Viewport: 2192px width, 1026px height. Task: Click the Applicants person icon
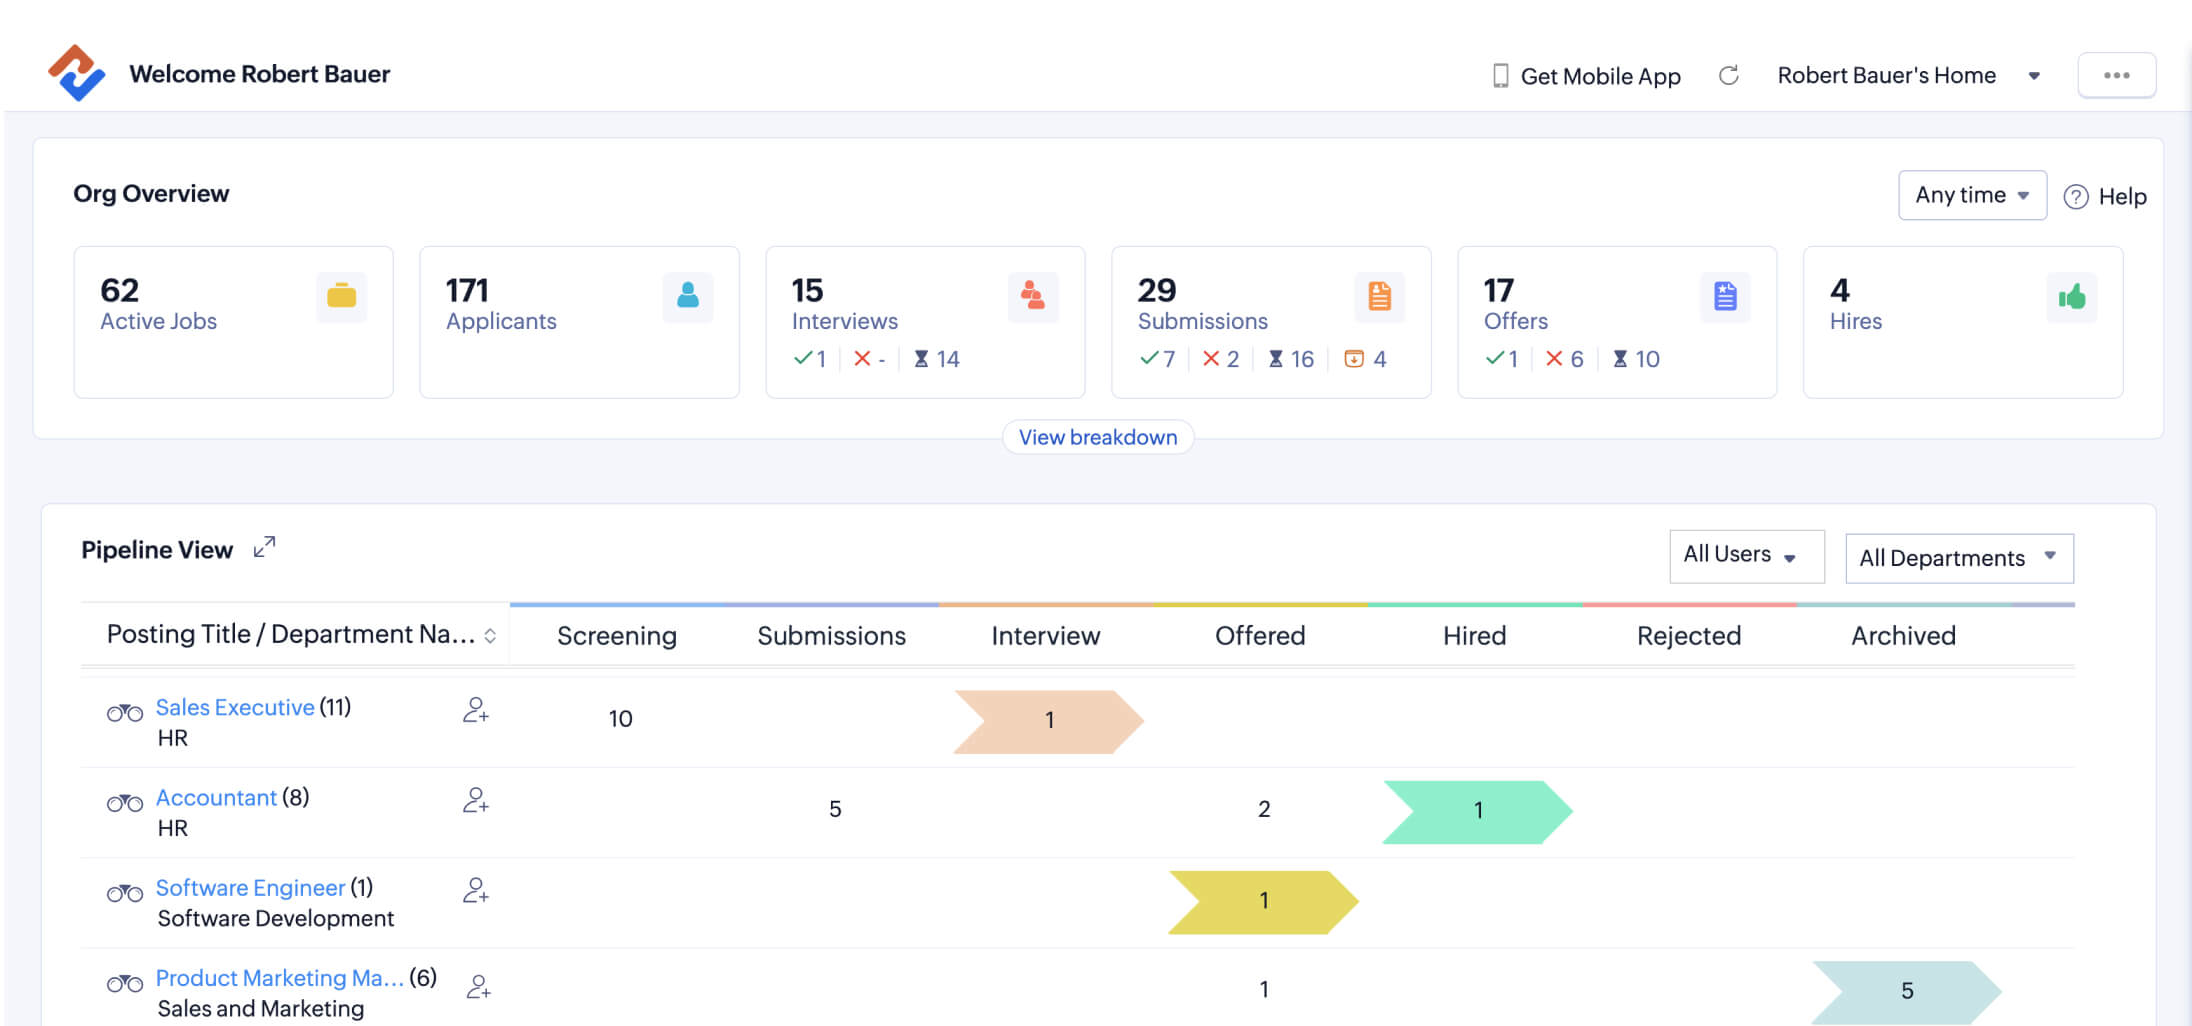[x=687, y=297]
